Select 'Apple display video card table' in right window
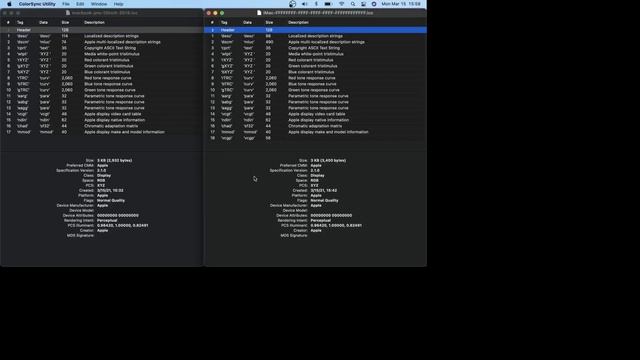 [x=315, y=114]
